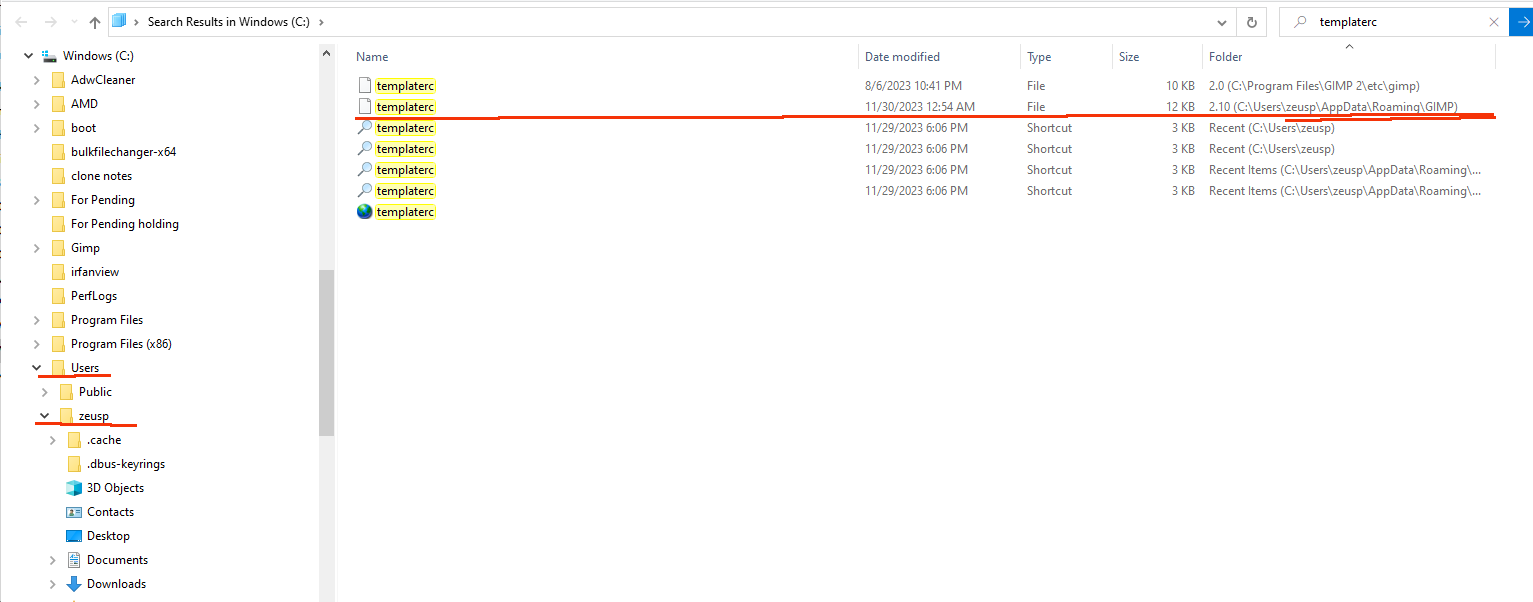This screenshot has height=602, width=1533.
Task: Select bulkfilechanger-x64 folder
Action: coord(123,152)
